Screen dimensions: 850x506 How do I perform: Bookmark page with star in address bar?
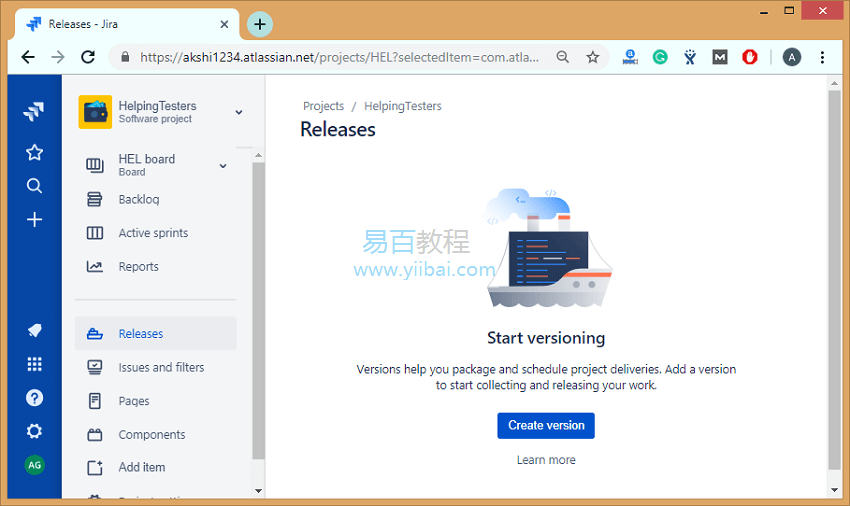coord(593,57)
